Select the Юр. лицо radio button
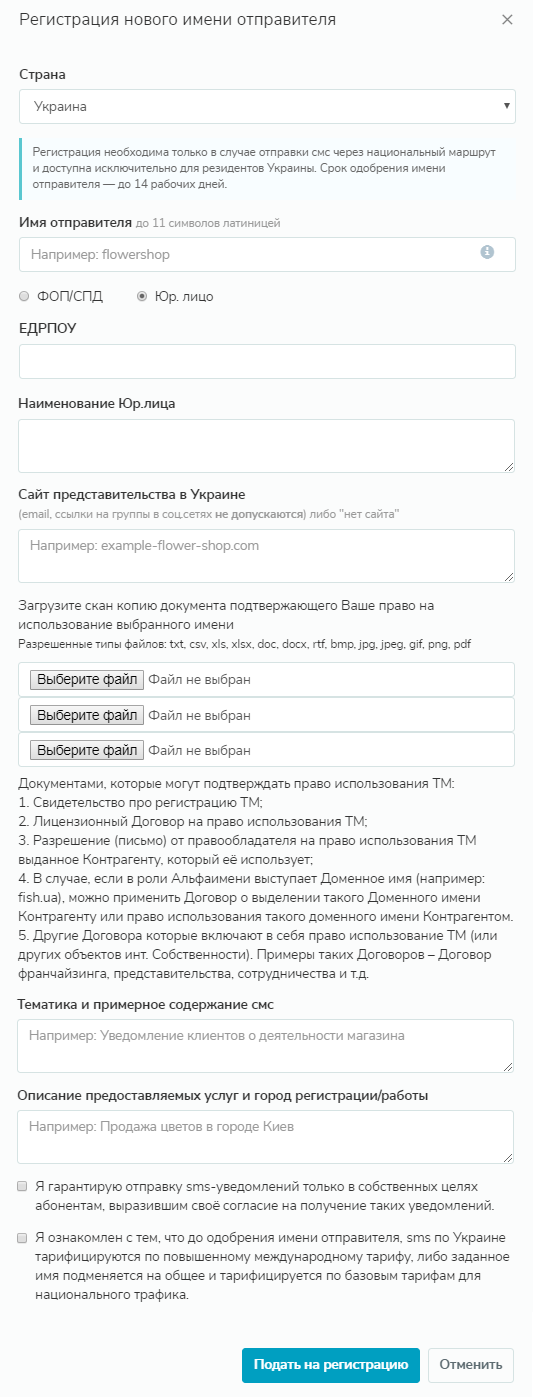Image resolution: width=533 pixels, height=1398 pixels. pyautogui.click(x=142, y=296)
